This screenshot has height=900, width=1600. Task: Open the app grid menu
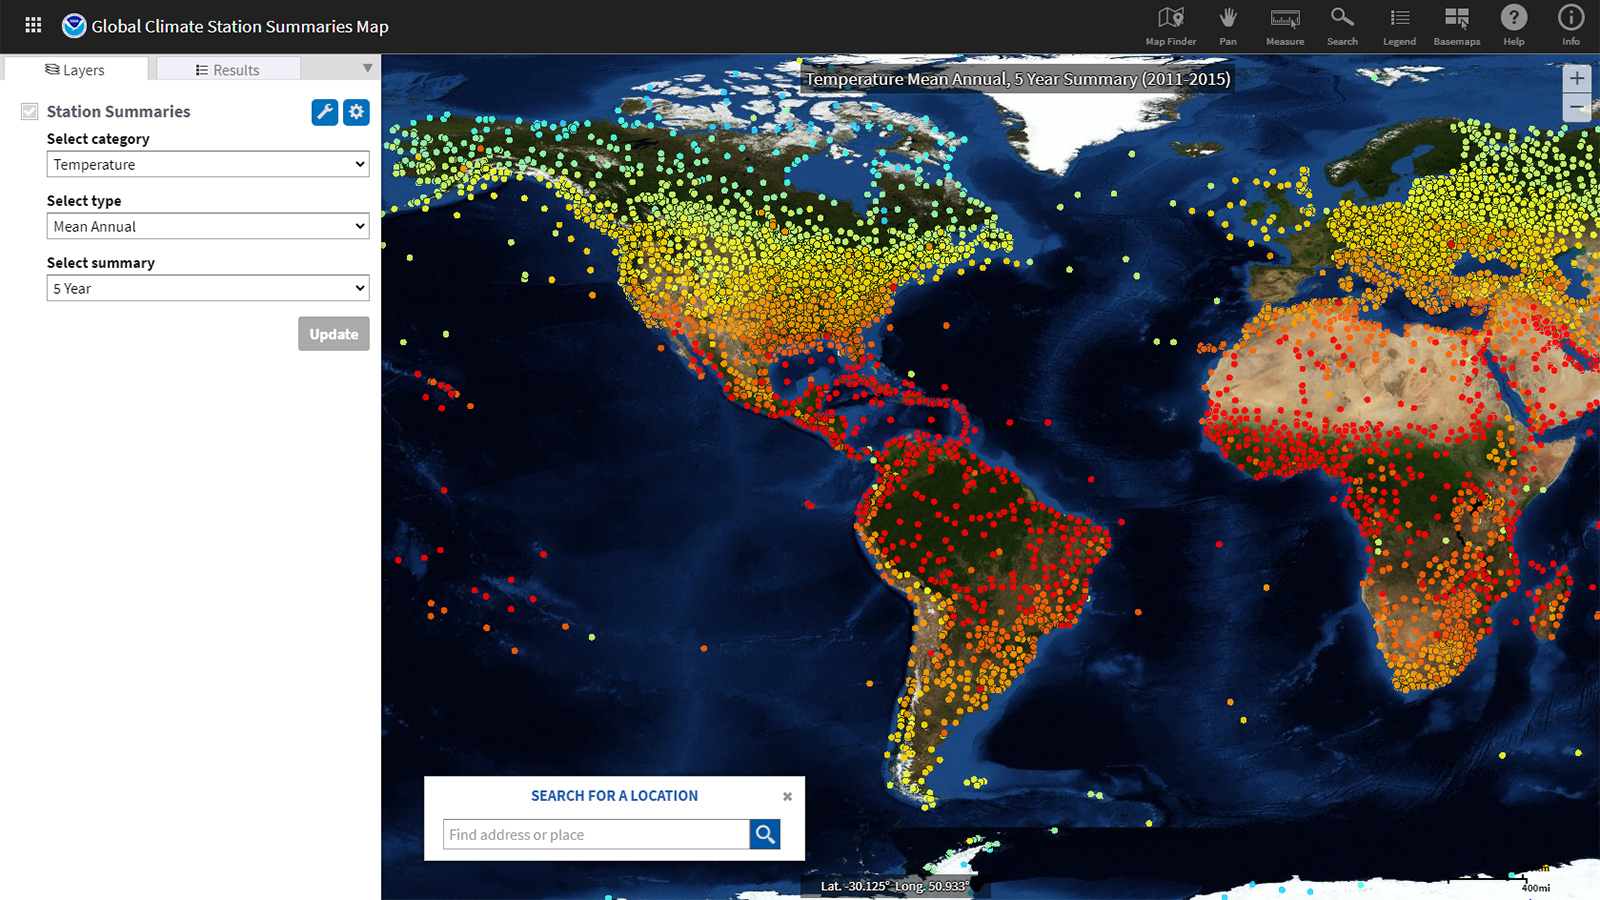click(x=32, y=25)
